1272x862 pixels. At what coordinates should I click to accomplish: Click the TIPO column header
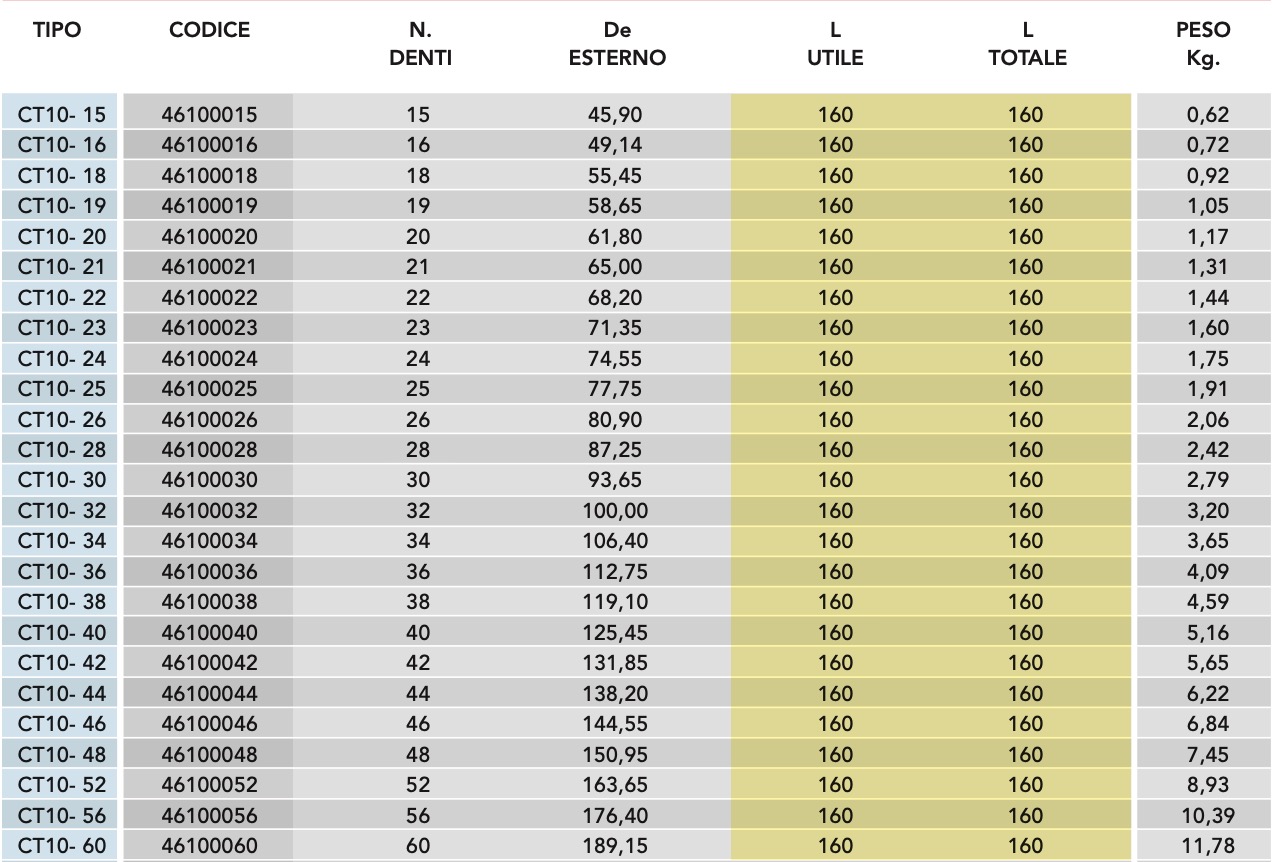pos(57,30)
